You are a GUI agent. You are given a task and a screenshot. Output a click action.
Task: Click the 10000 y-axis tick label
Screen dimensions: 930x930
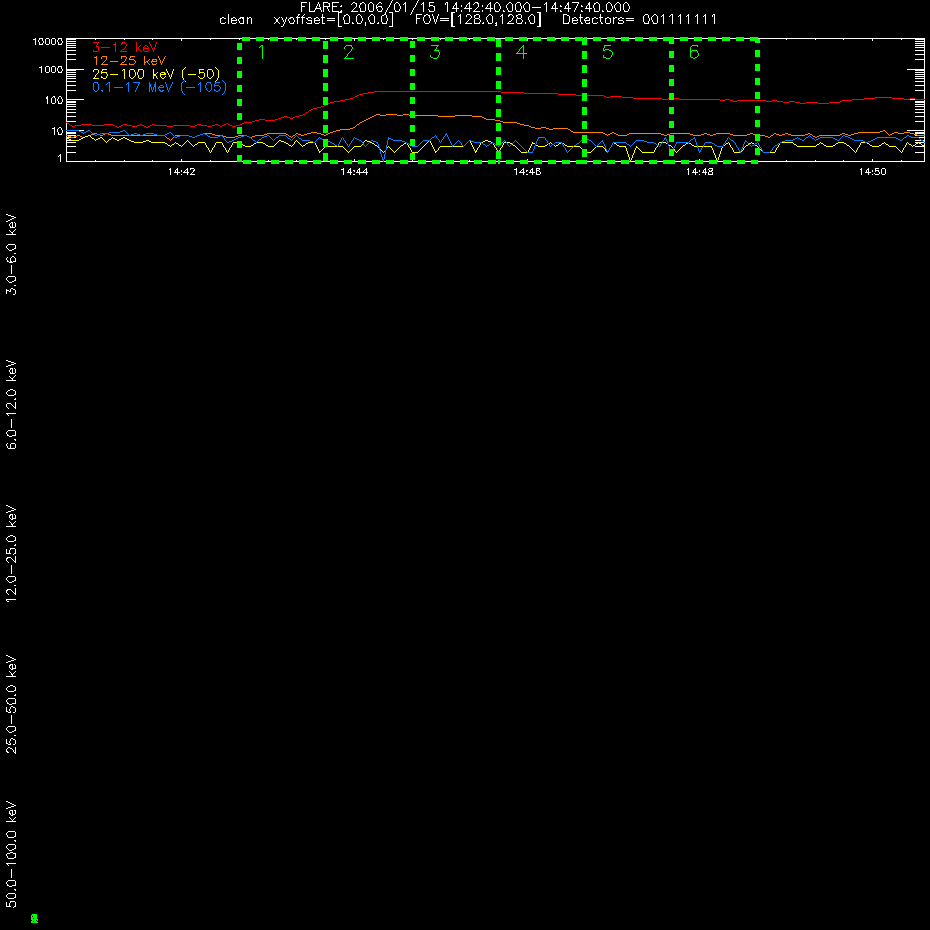[47, 42]
